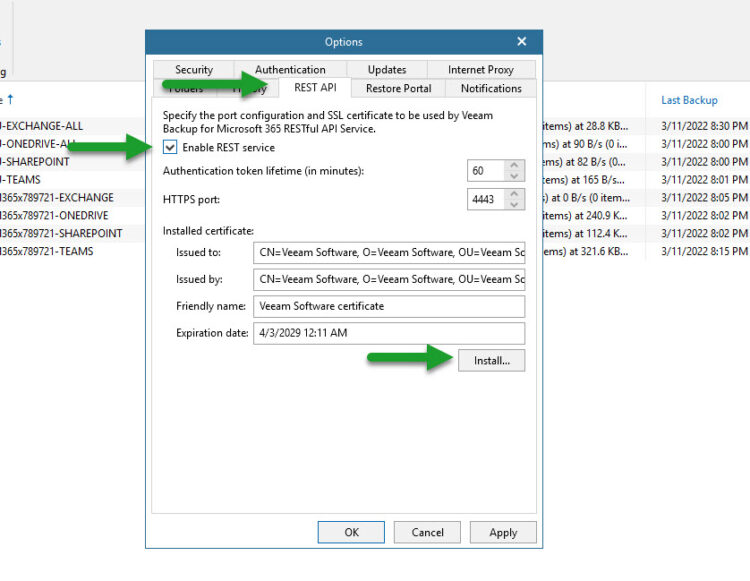
Task: Increase HTTPS port with up arrow
Action: point(514,194)
